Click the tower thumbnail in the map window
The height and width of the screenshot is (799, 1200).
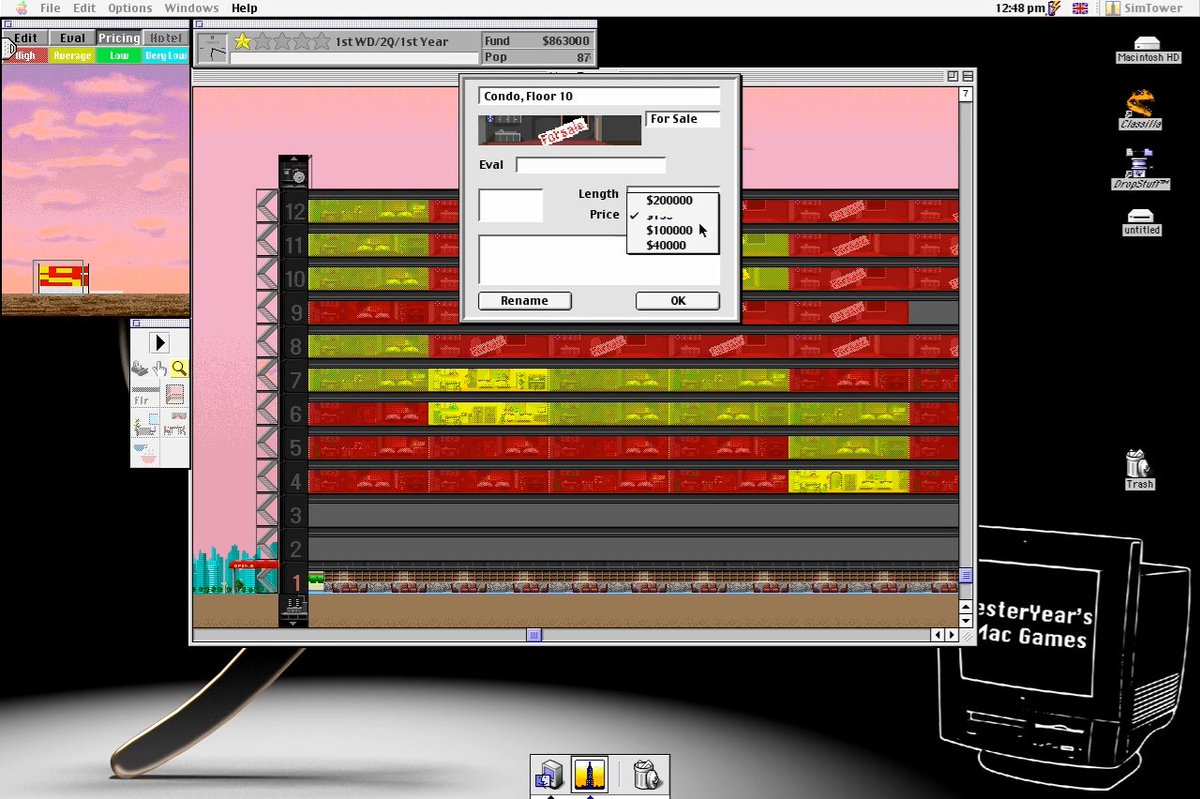tap(61, 277)
